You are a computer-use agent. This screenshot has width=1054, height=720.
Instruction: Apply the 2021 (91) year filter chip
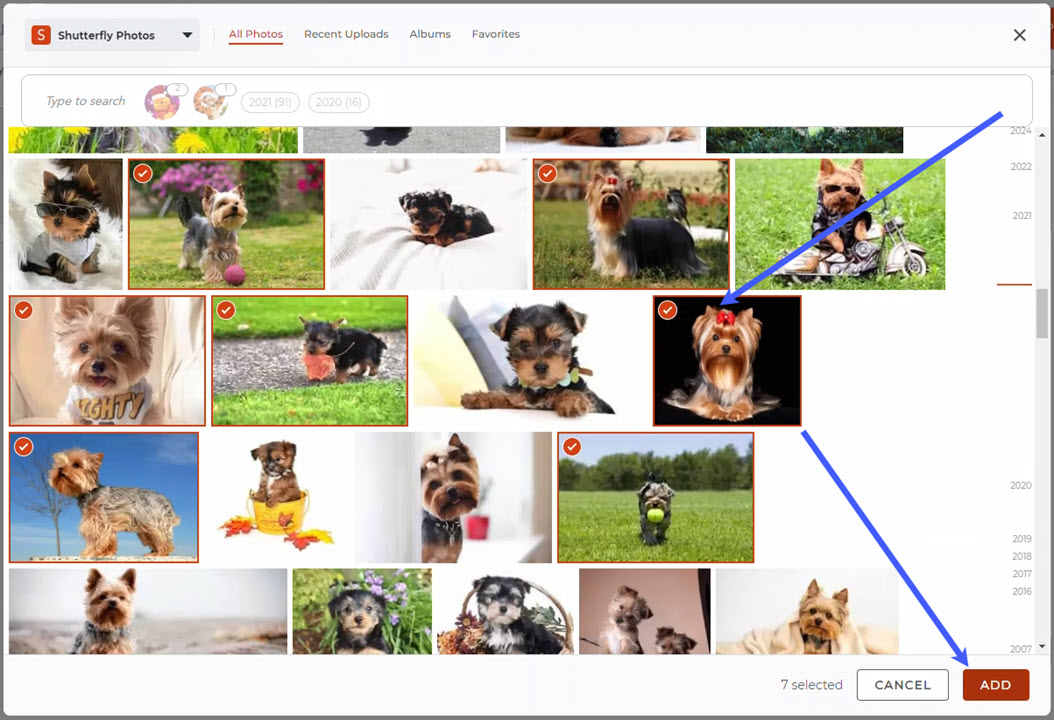[269, 101]
